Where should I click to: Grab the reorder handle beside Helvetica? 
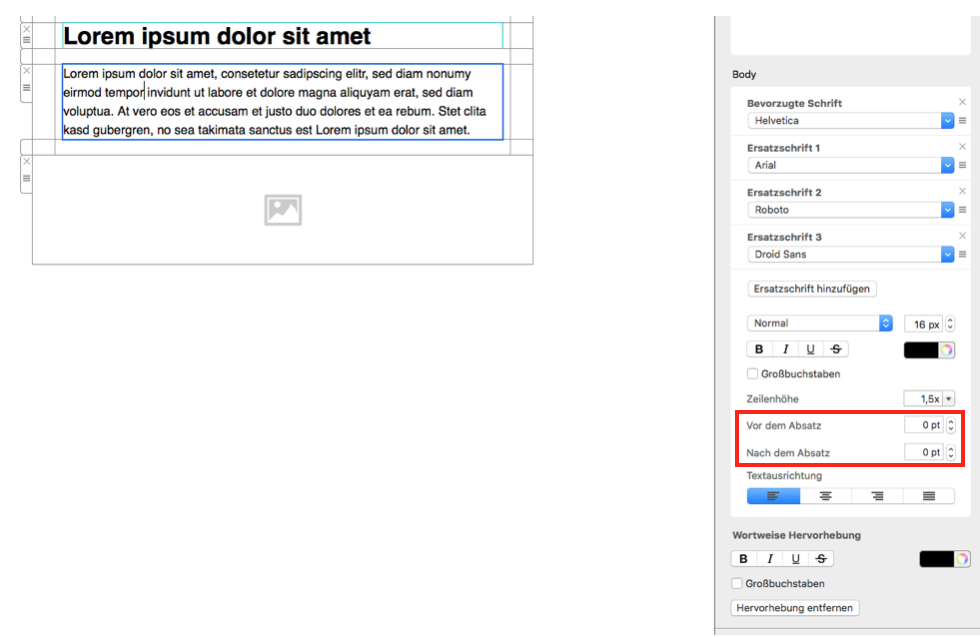click(962, 121)
